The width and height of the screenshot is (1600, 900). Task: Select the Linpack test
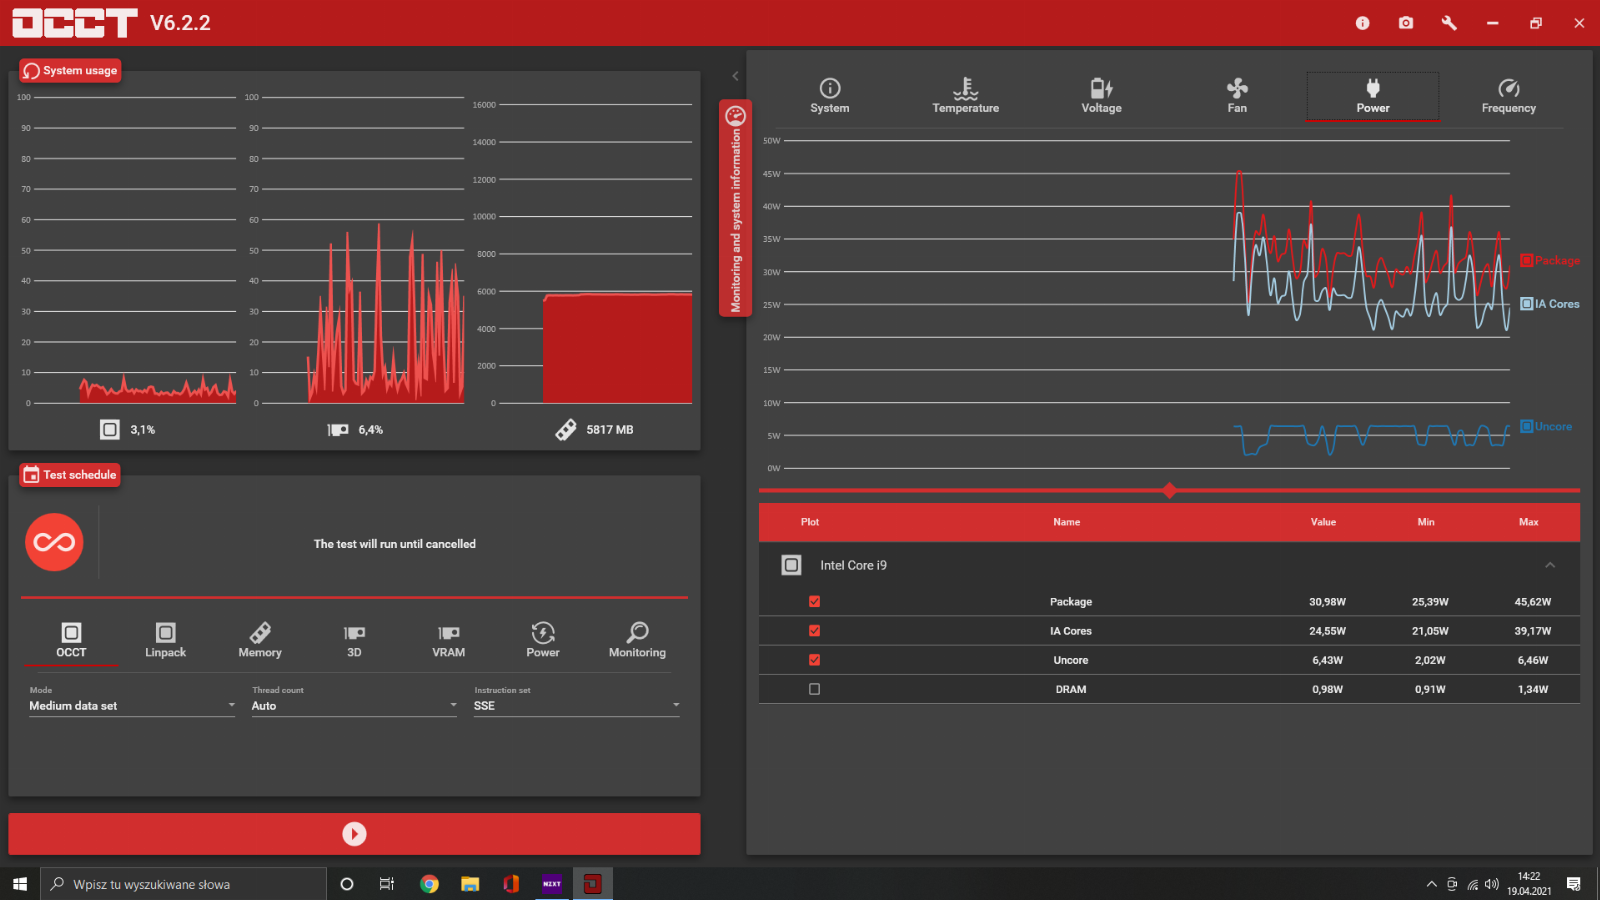point(166,640)
